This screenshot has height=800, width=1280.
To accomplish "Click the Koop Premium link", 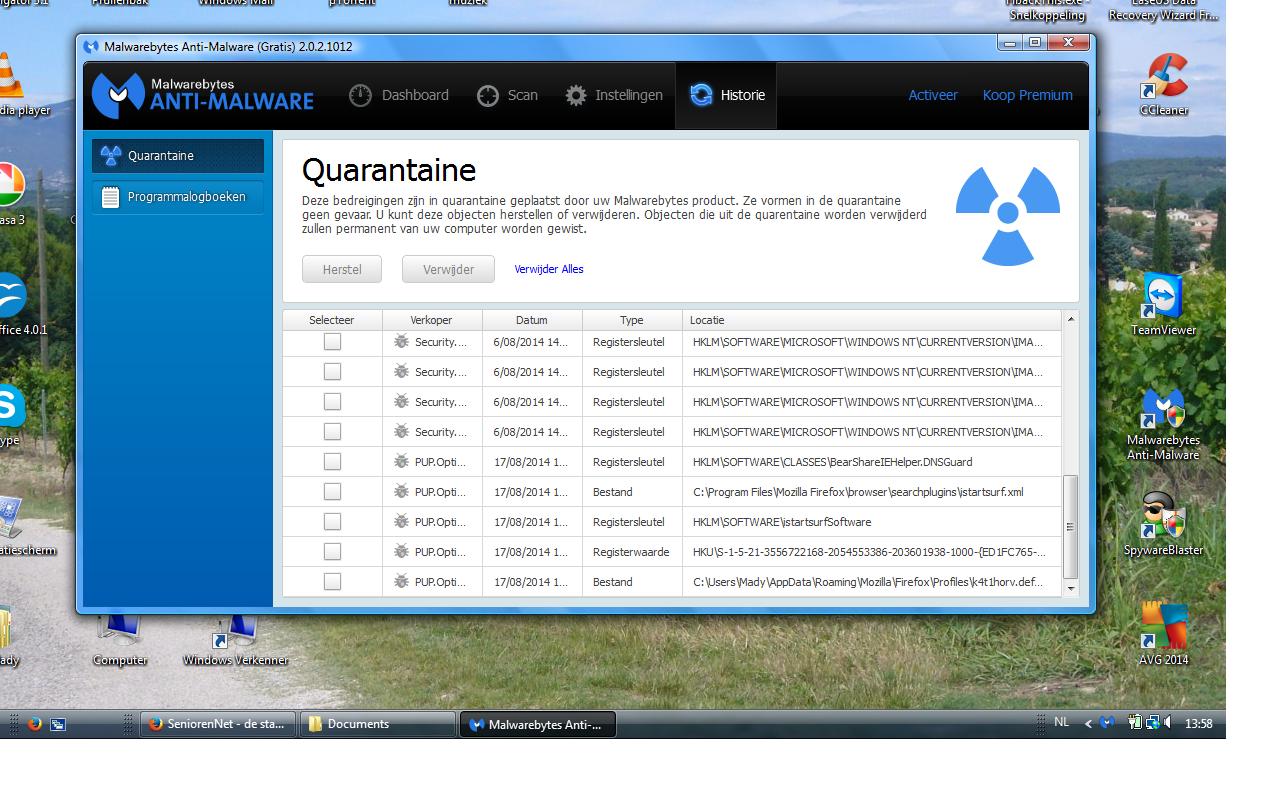I will point(1027,96).
